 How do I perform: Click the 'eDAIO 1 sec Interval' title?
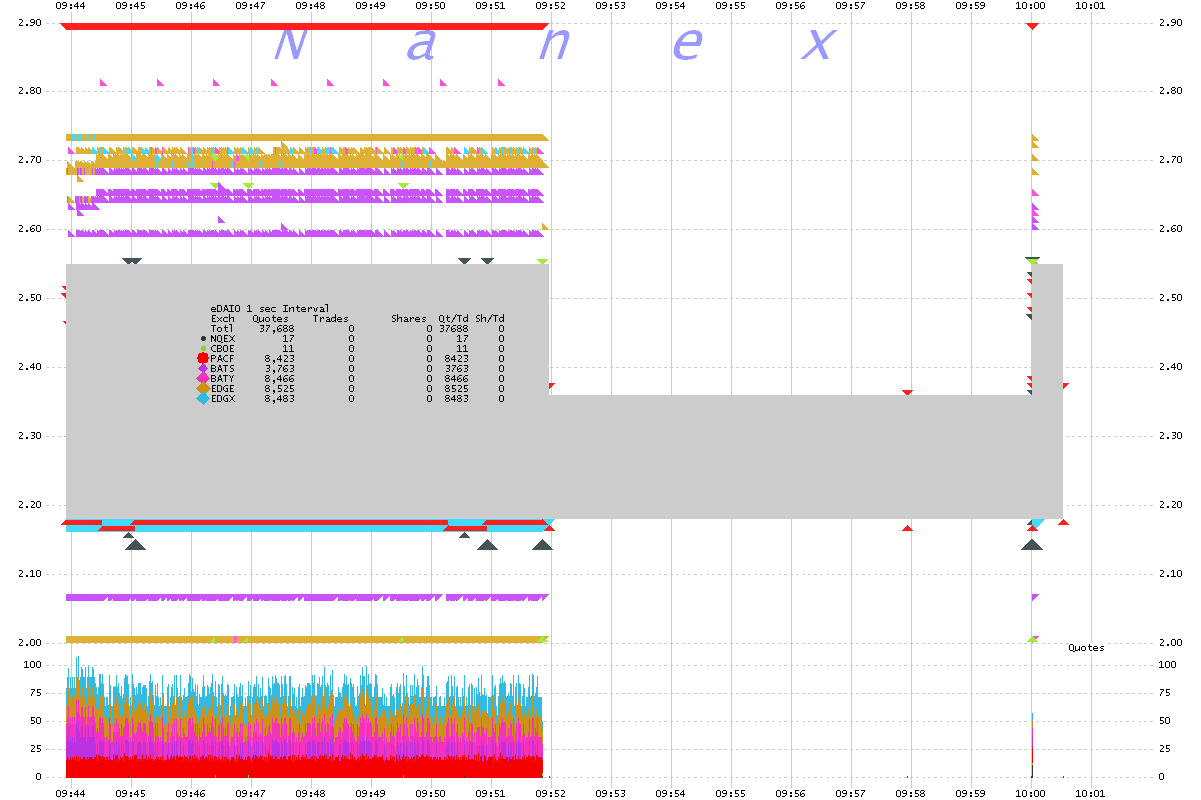point(270,308)
